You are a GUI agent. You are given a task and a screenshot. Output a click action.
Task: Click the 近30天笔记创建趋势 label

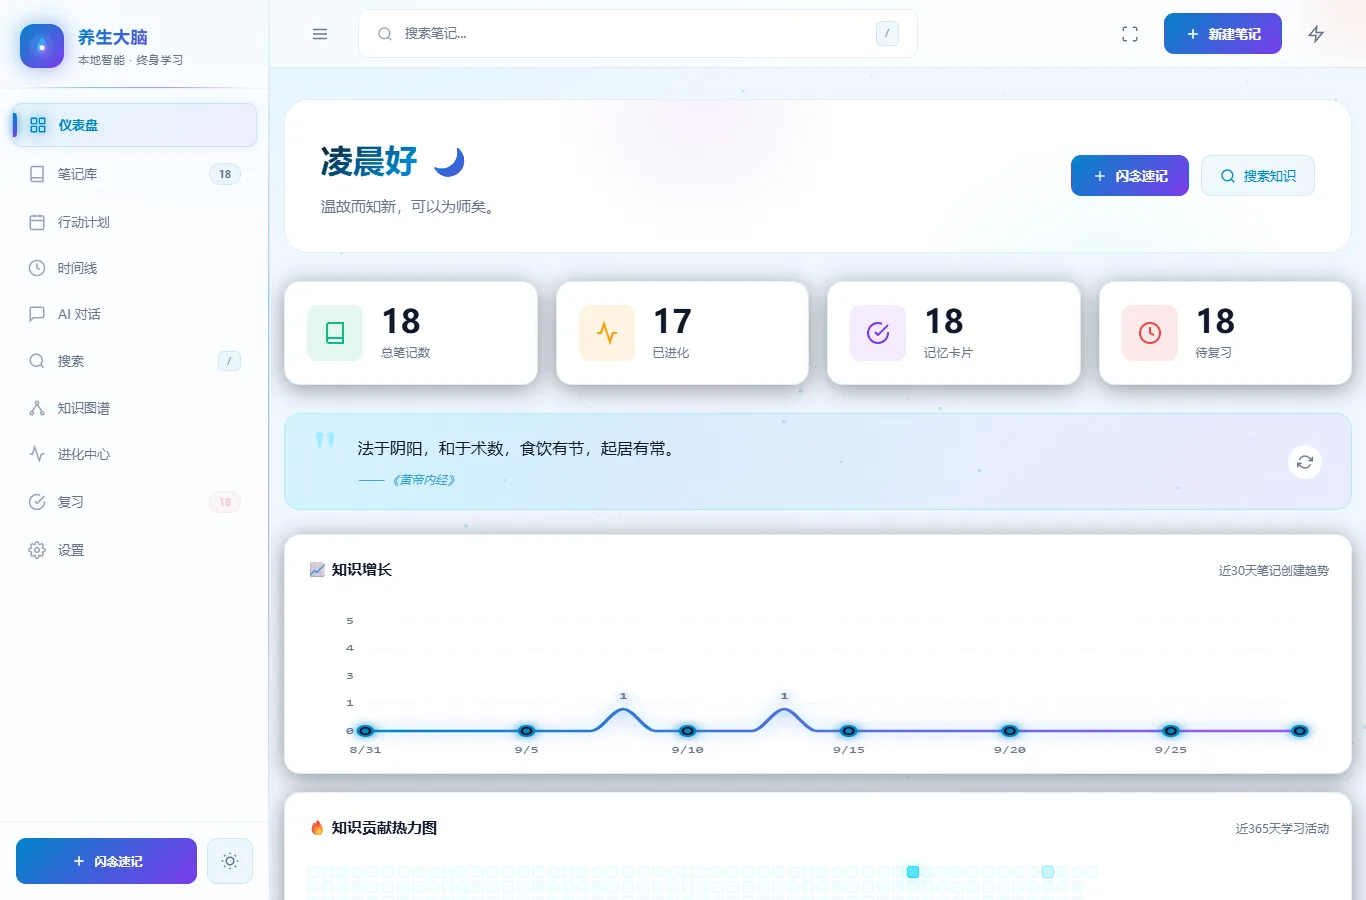coord(1274,571)
